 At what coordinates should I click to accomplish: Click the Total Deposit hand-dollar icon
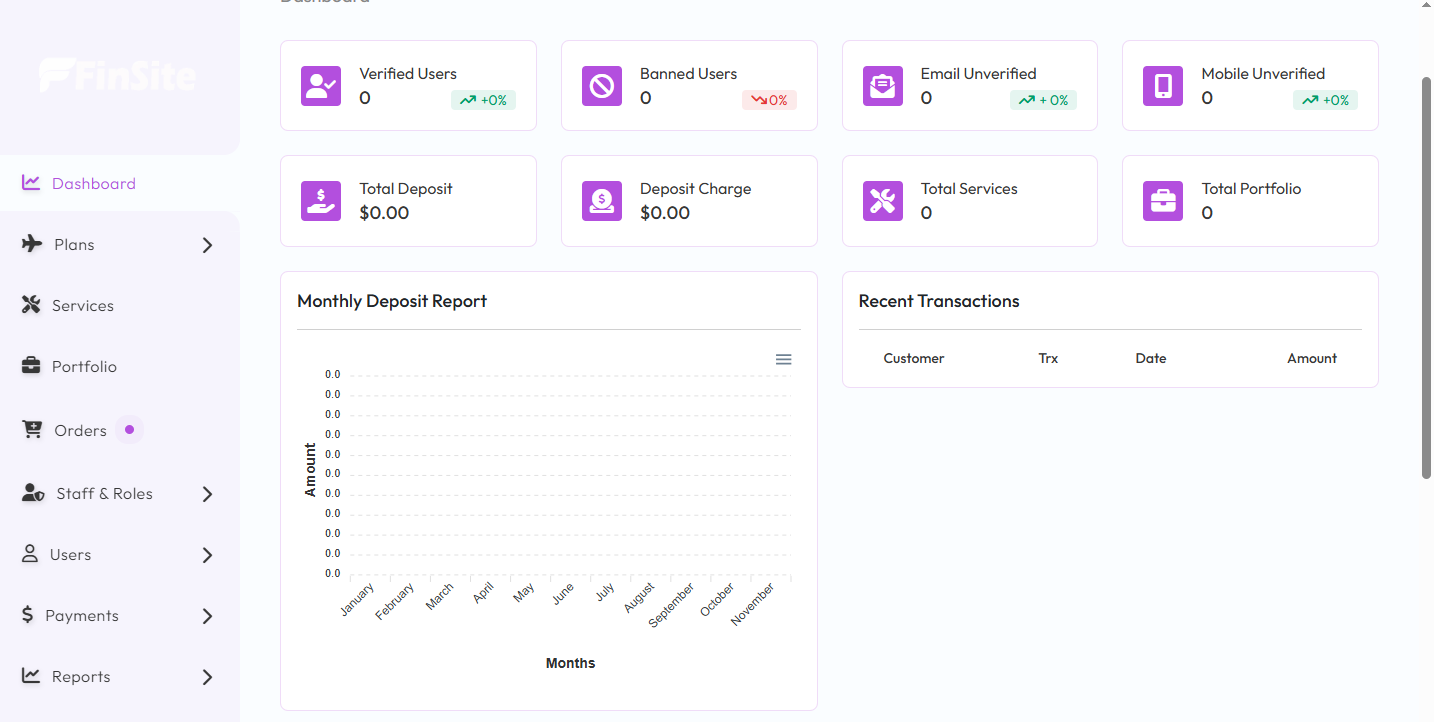pyautogui.click(x=321, y=201)
